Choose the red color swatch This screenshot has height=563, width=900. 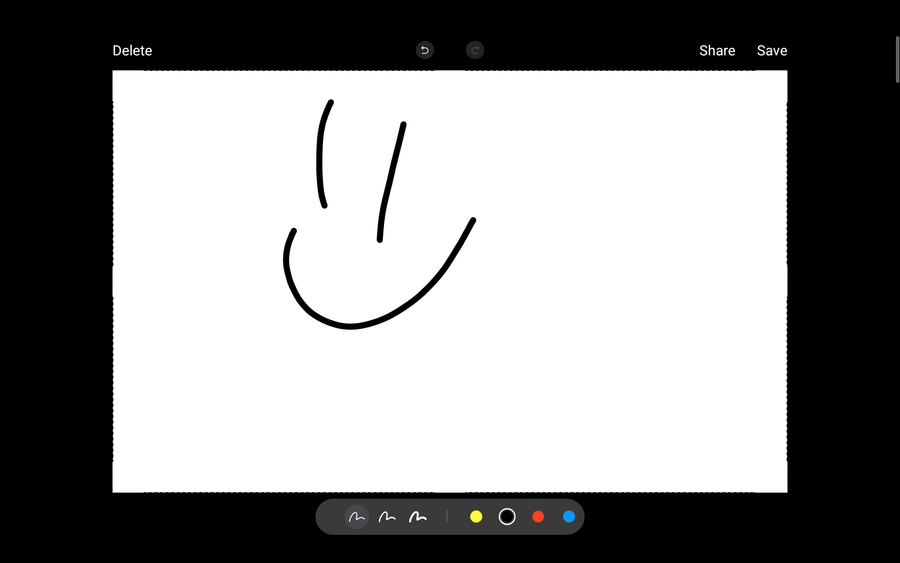[x=538, y=517]
